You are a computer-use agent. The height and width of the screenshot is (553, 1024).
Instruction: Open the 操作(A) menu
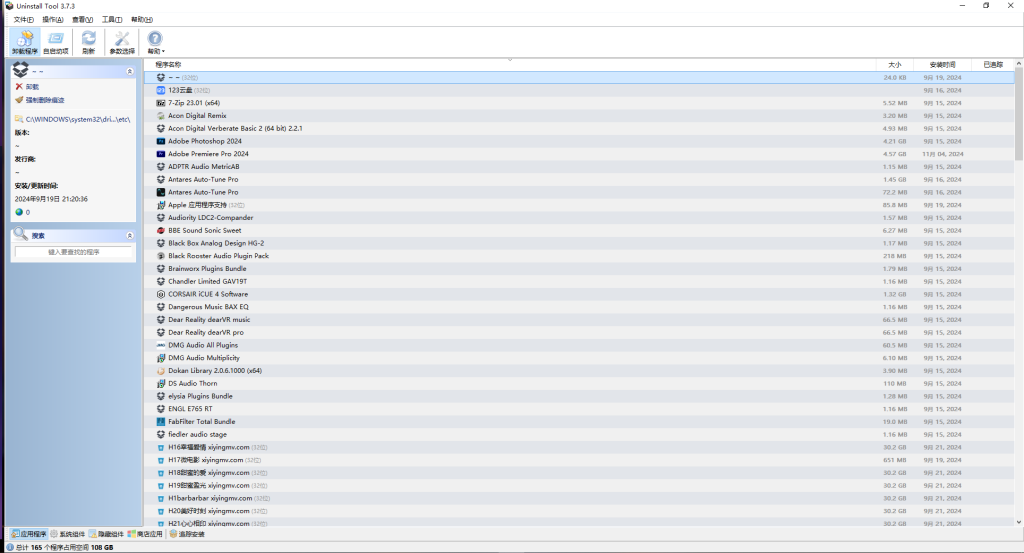pos(53,20)
